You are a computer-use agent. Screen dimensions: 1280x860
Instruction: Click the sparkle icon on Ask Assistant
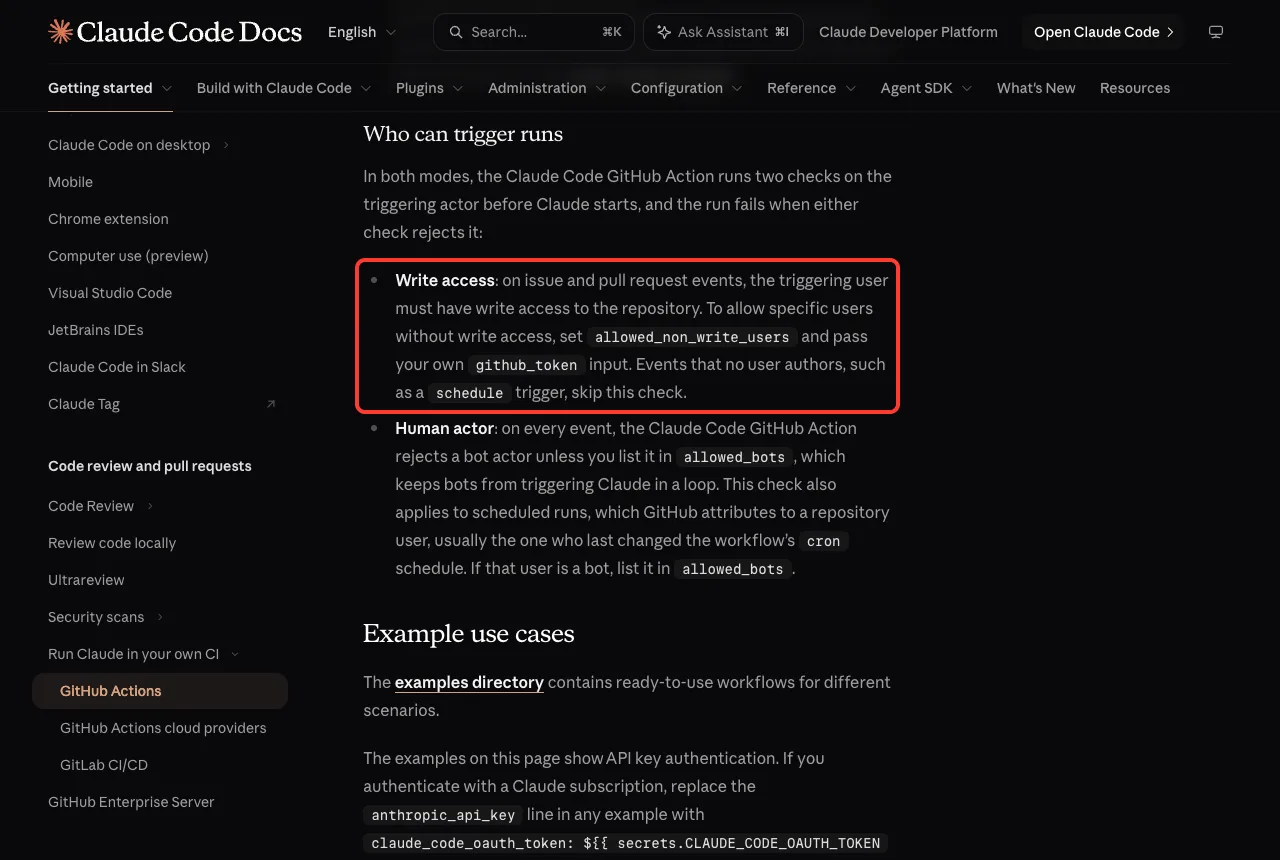click(x=664, y=32)
